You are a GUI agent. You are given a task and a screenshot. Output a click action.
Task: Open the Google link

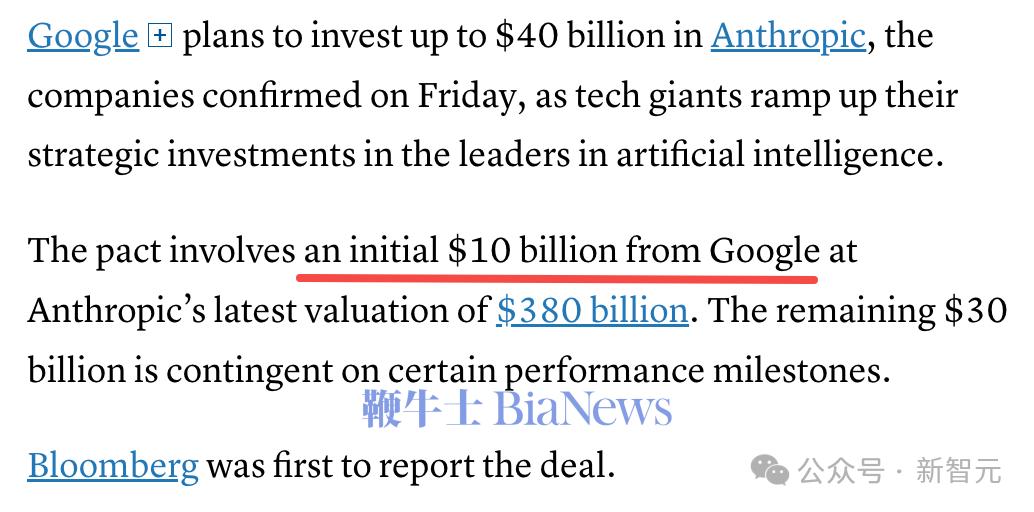[82, 37]
